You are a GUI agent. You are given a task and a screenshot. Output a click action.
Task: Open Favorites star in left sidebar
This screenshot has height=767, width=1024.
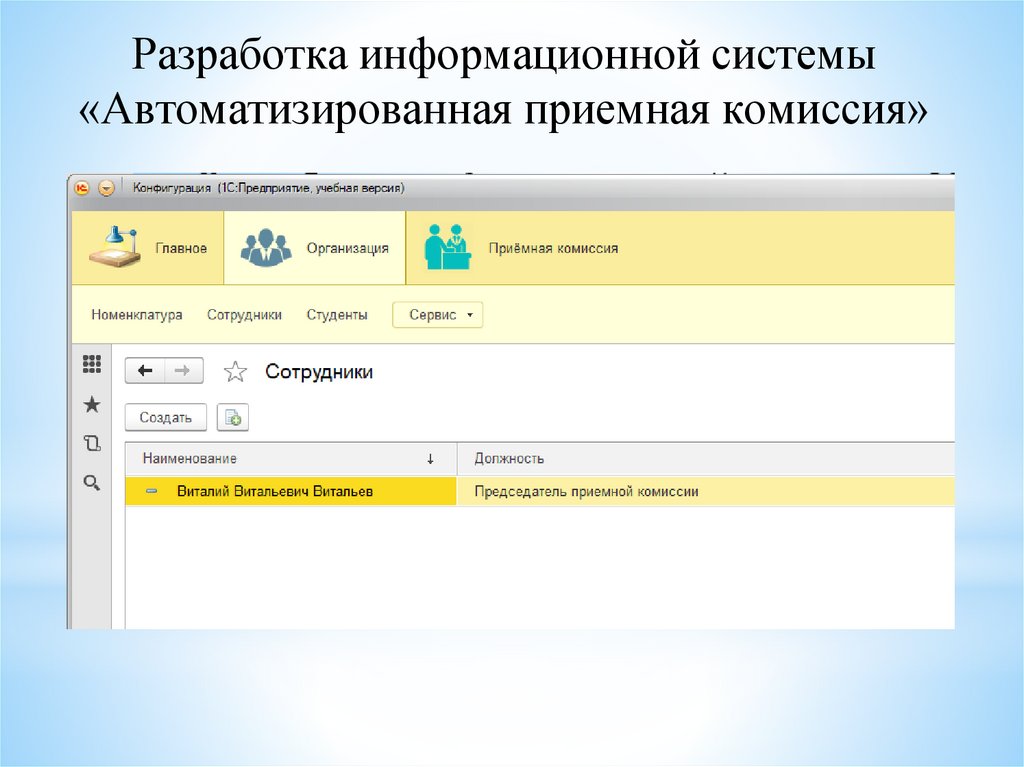pos(92,404)
